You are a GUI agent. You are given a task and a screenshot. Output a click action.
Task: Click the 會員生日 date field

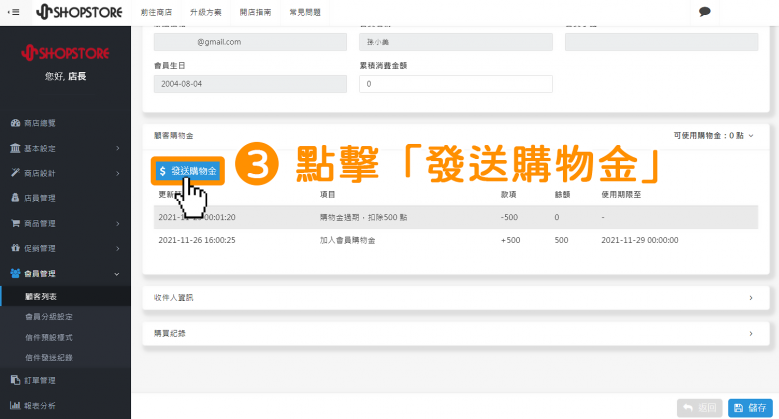click(250, 84)
